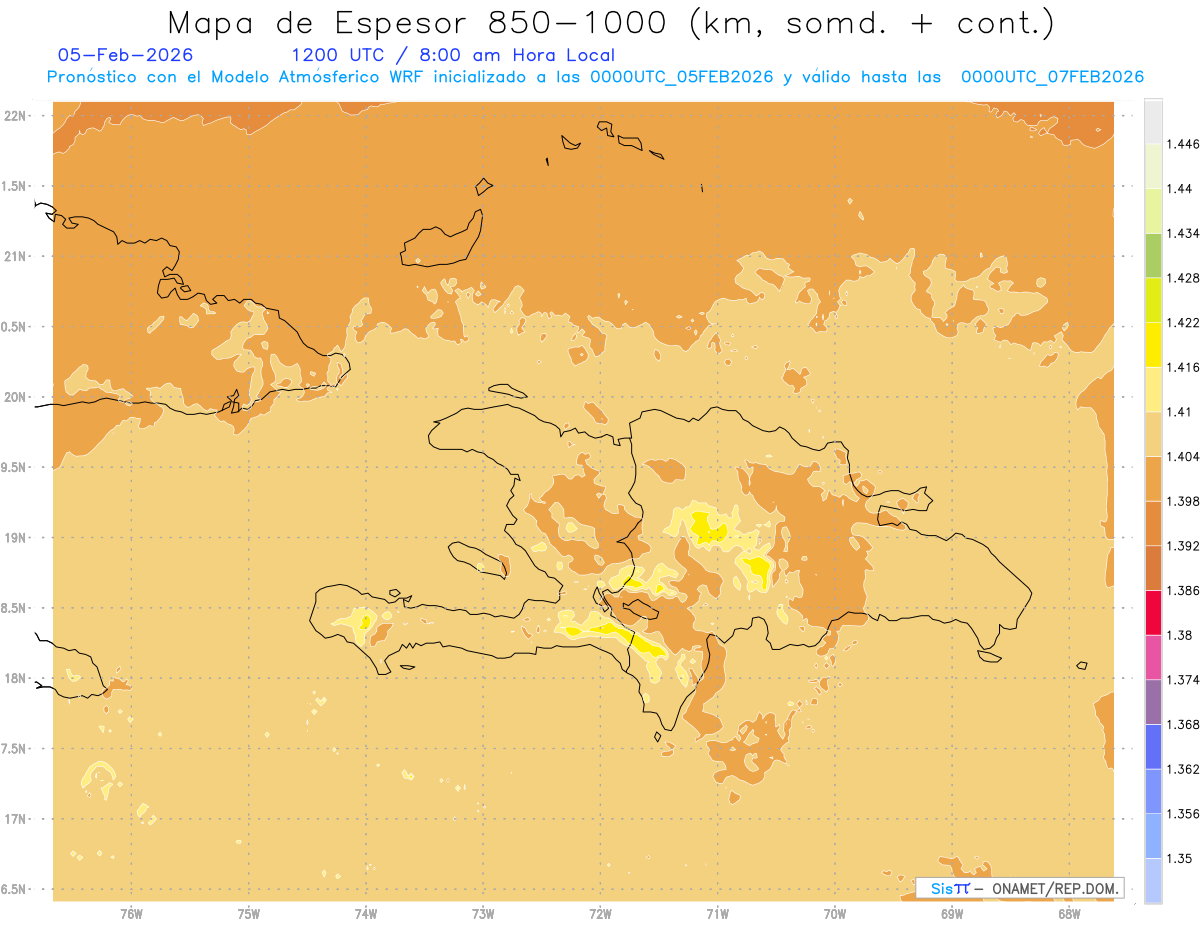Select the gray swatch above 1.446
1200x927 pixels.
tap(1153, 121)
